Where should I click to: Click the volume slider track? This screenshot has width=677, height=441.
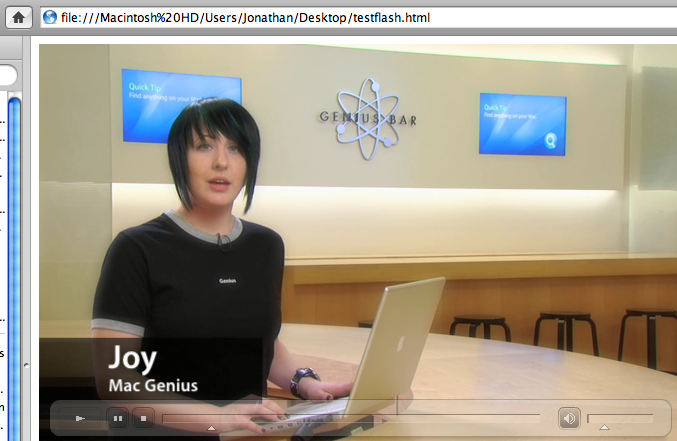(x=620, y=418)
